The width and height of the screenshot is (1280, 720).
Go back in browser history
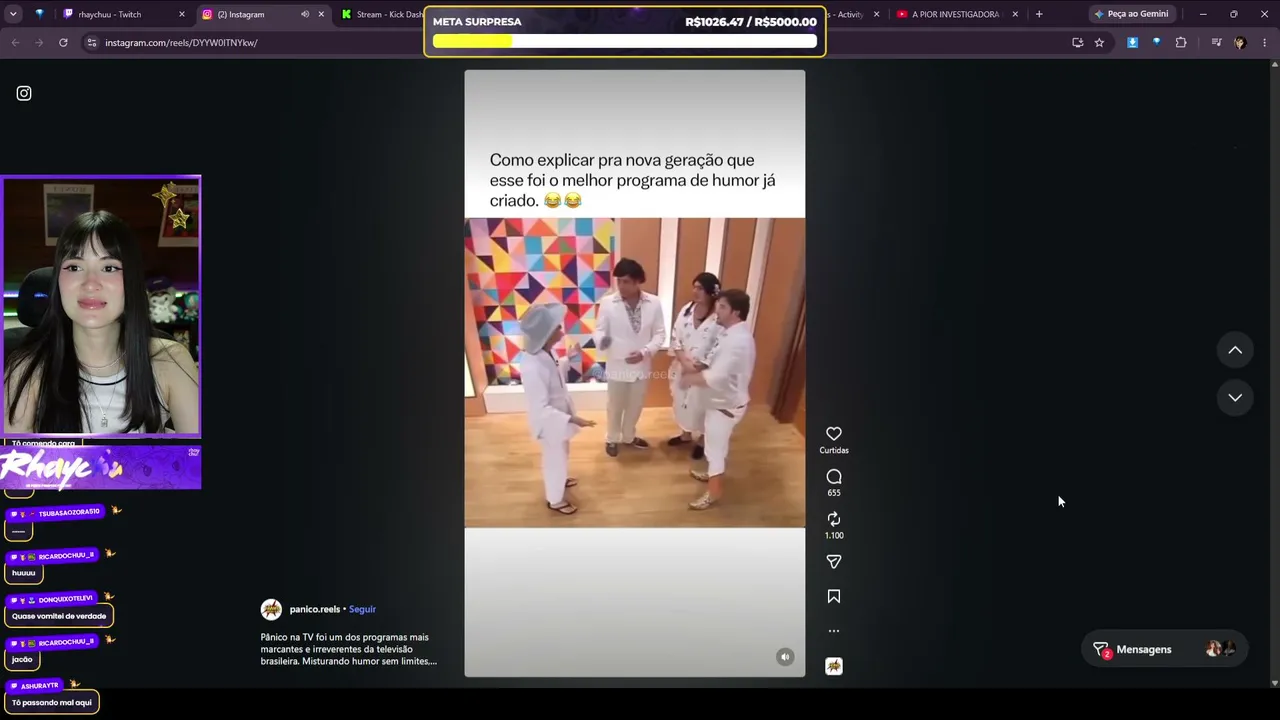15,43
